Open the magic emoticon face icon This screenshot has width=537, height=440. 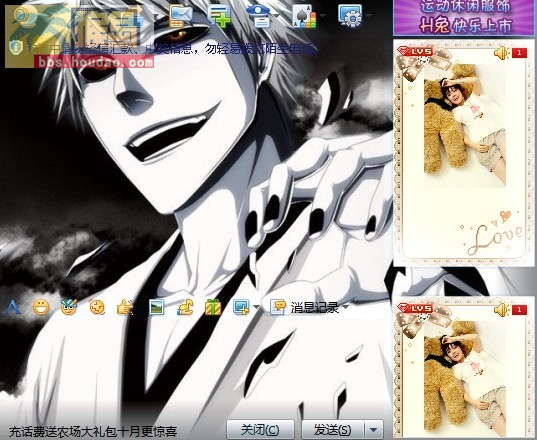click(x=69, y=307)
